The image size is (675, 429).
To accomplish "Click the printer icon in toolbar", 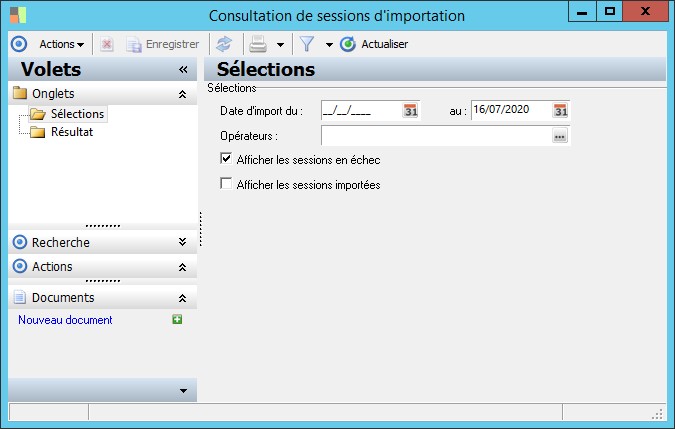I will (x=257, y=44).
